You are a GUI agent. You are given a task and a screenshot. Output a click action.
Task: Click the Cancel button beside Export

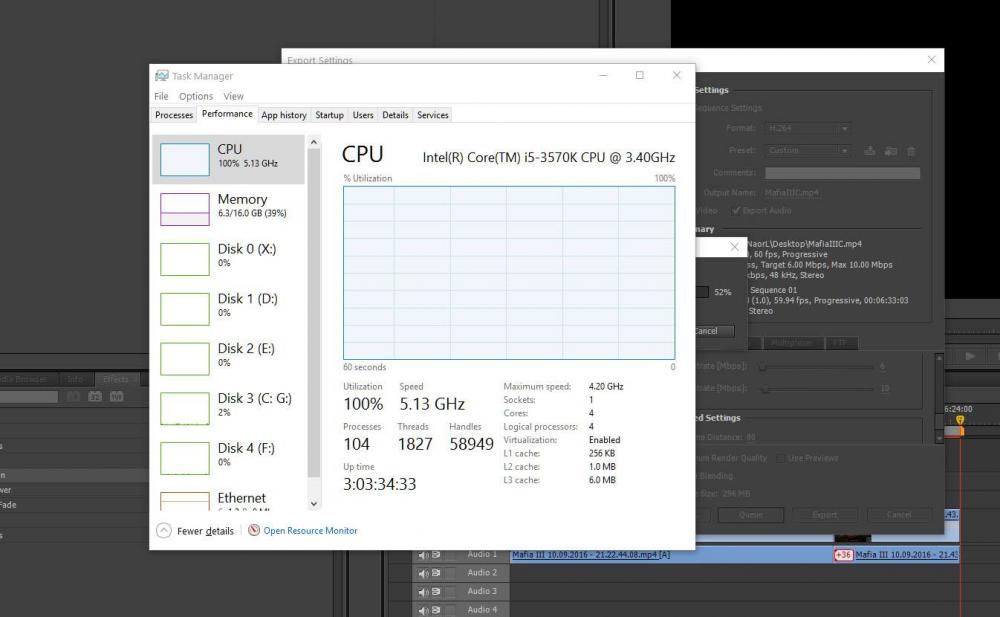tap(899, 515)
